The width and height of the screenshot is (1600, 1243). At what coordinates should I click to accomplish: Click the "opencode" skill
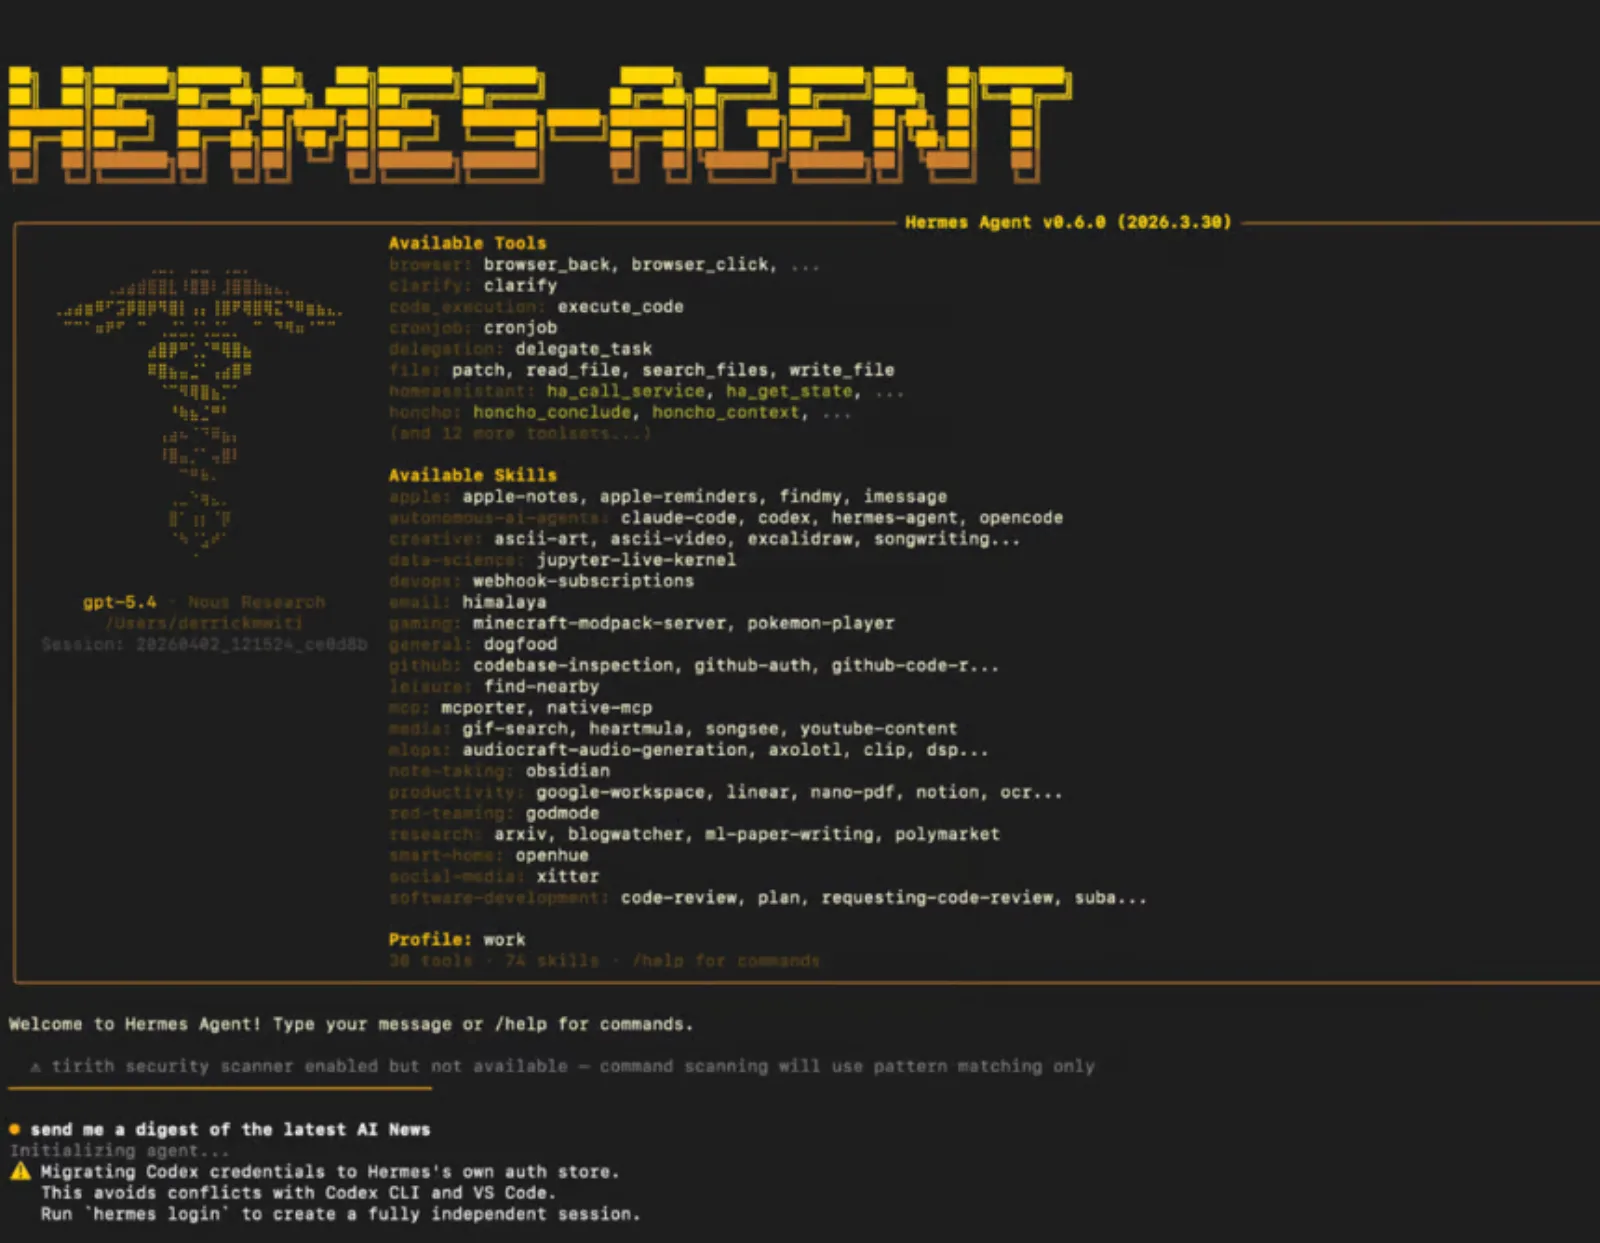[x=1021, y=517]
